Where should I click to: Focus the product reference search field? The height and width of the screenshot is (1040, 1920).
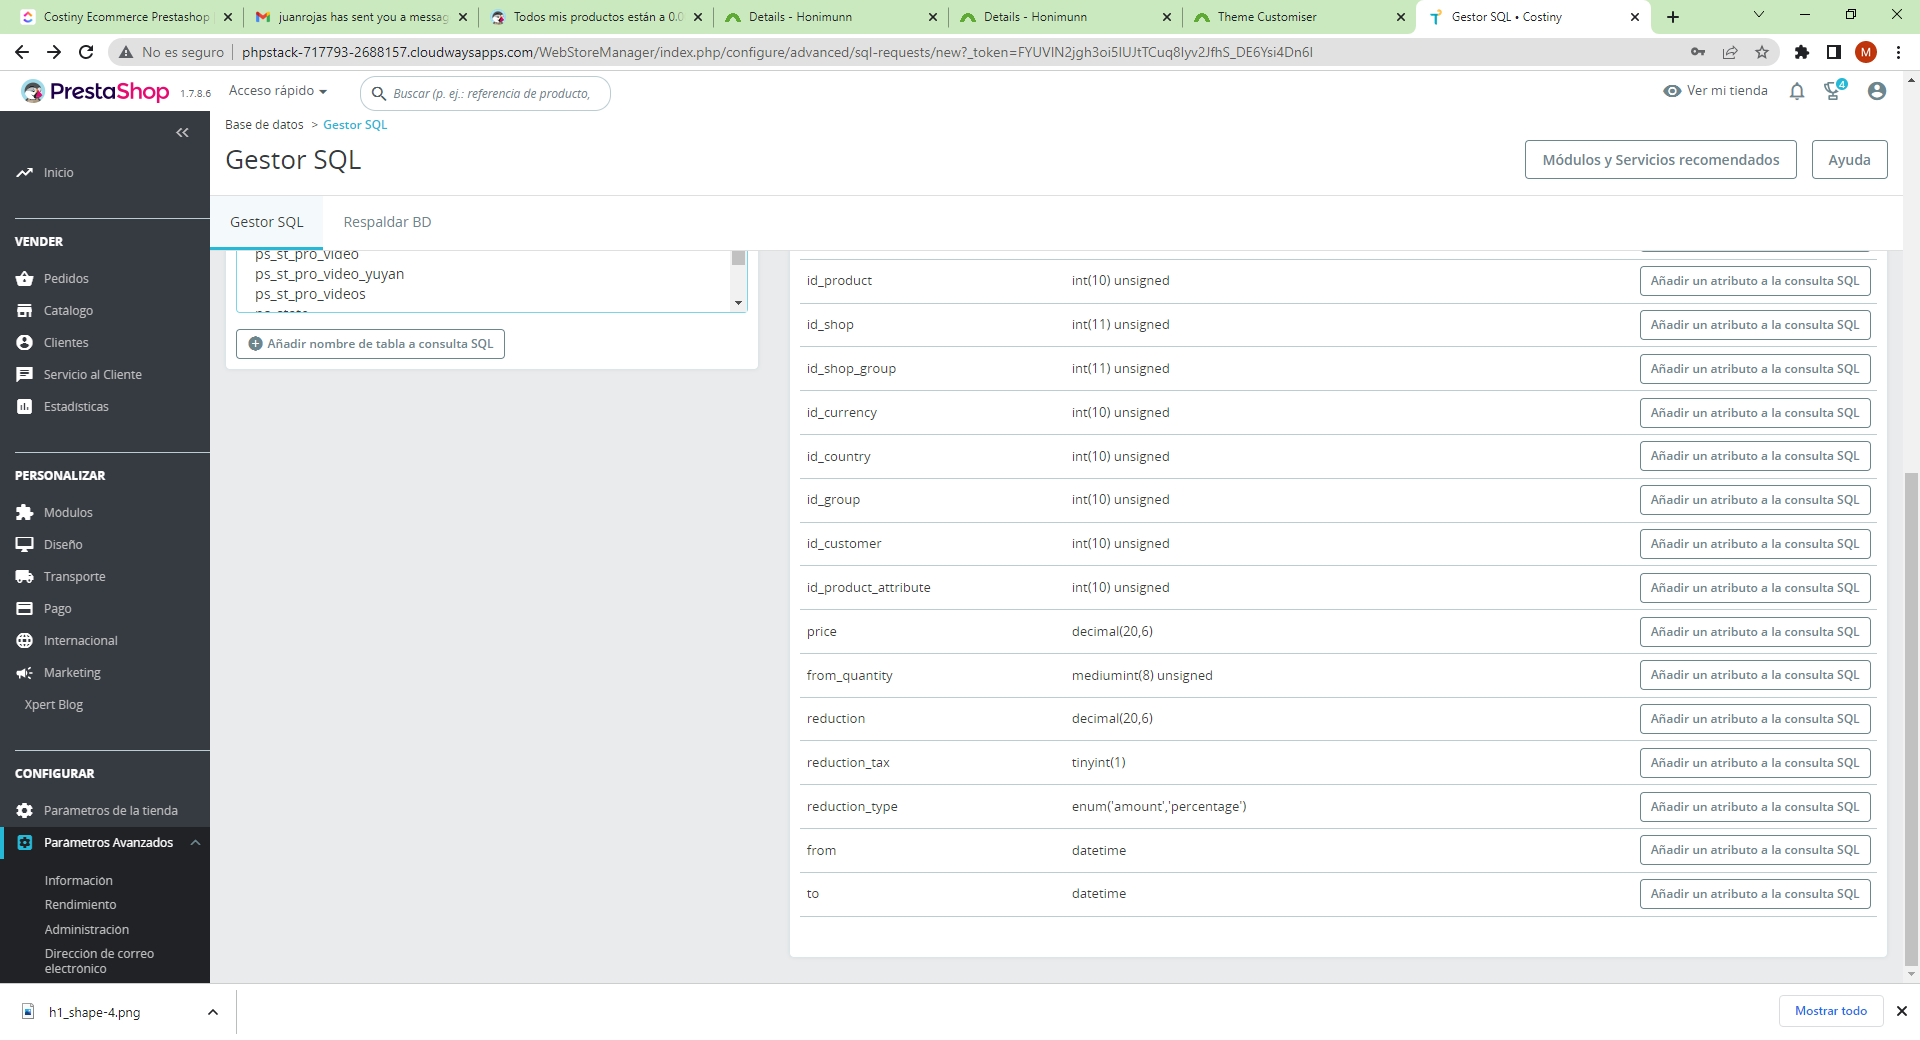[x=485, y=94]
